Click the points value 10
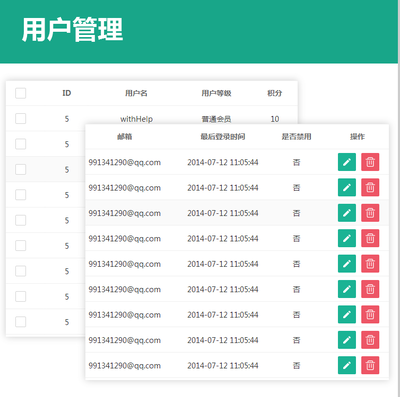 point(275,119)
